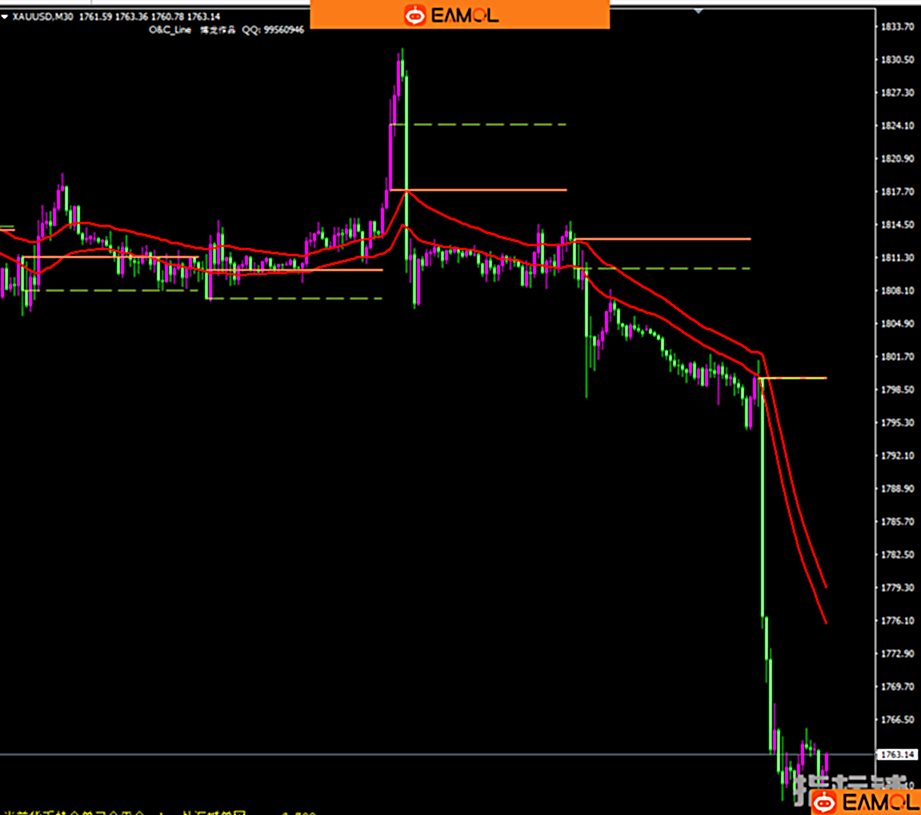Click the 1766.30 label on price axis
Screen dimensions: 921x815
(897, 720)
